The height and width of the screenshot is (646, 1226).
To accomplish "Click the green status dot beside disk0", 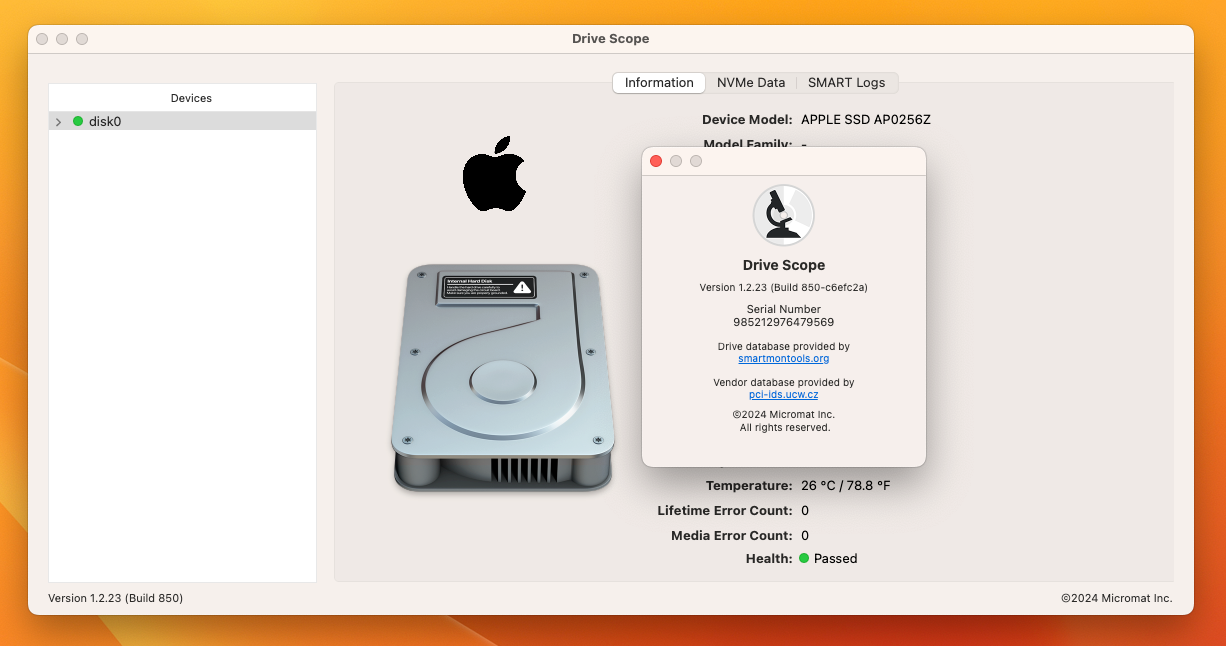I will click(x=78, y=121).
